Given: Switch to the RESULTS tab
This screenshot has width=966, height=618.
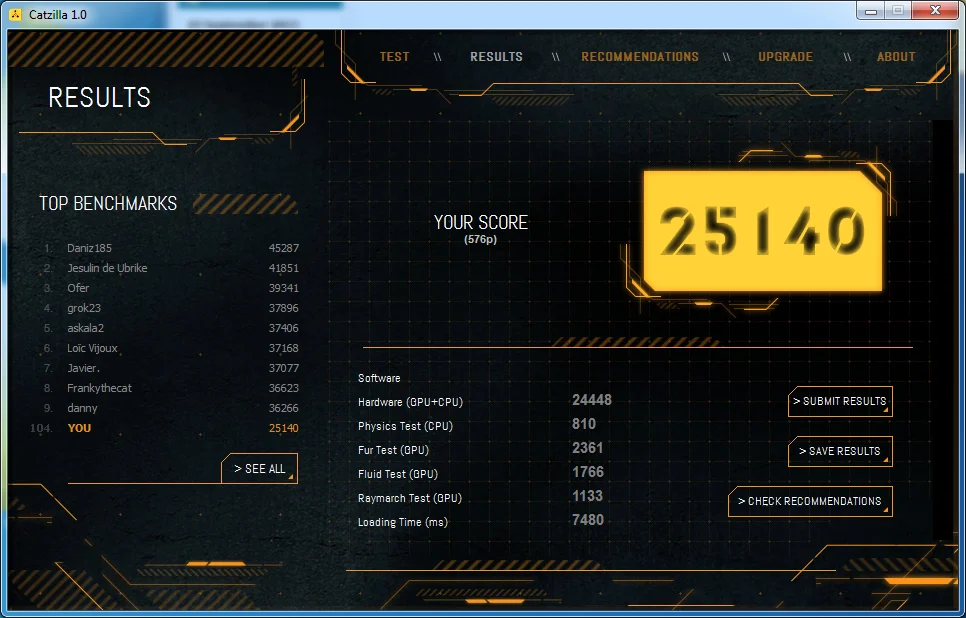Looking at the screenshot, I should [496, 57].
